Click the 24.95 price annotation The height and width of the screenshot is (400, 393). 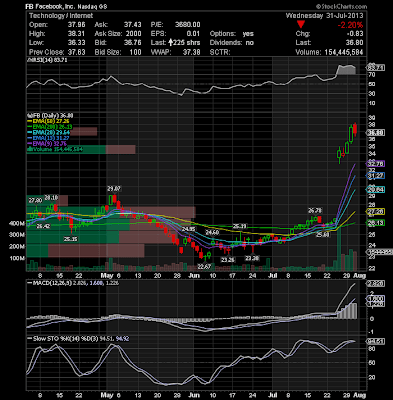[188, 229]
